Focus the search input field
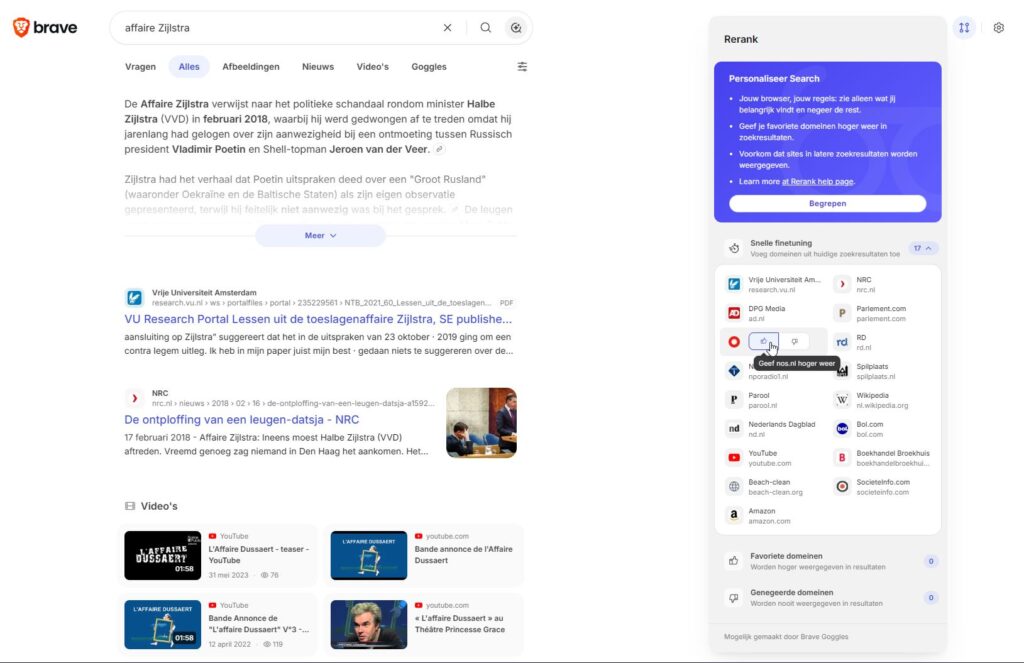This screenshot has height=663, width=1024. (x=280, y=27)
